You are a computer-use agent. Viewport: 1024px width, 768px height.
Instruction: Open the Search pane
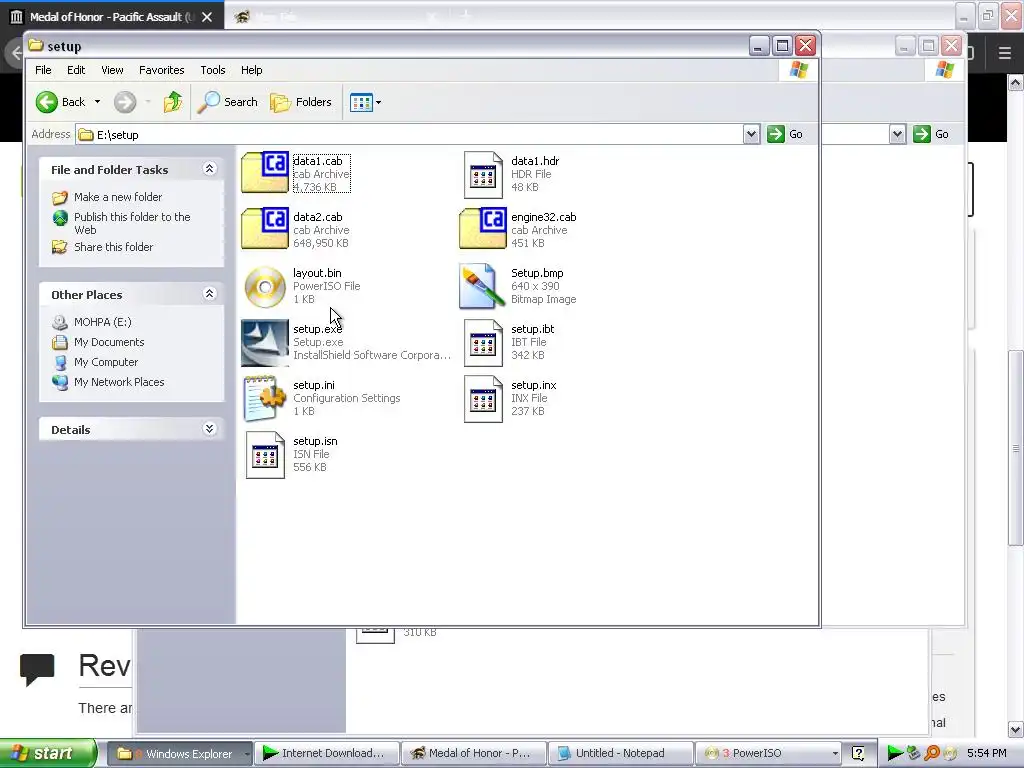coord(228,102)
